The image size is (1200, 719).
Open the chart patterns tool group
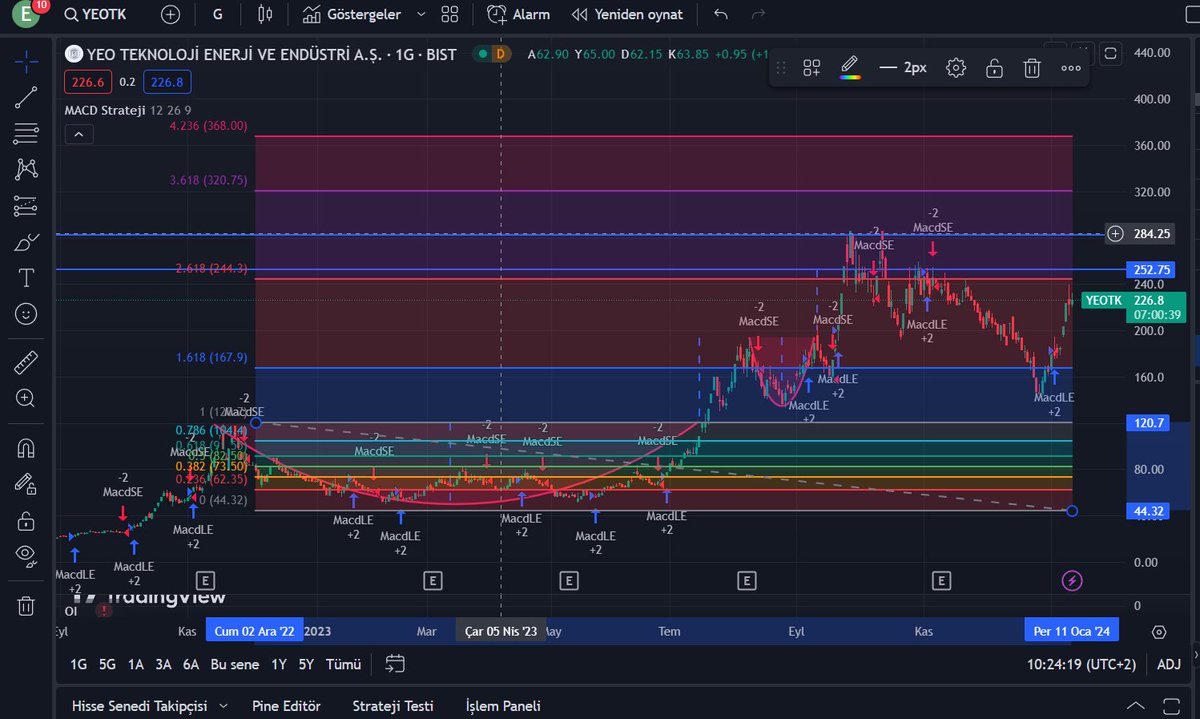tap(26, 169)
